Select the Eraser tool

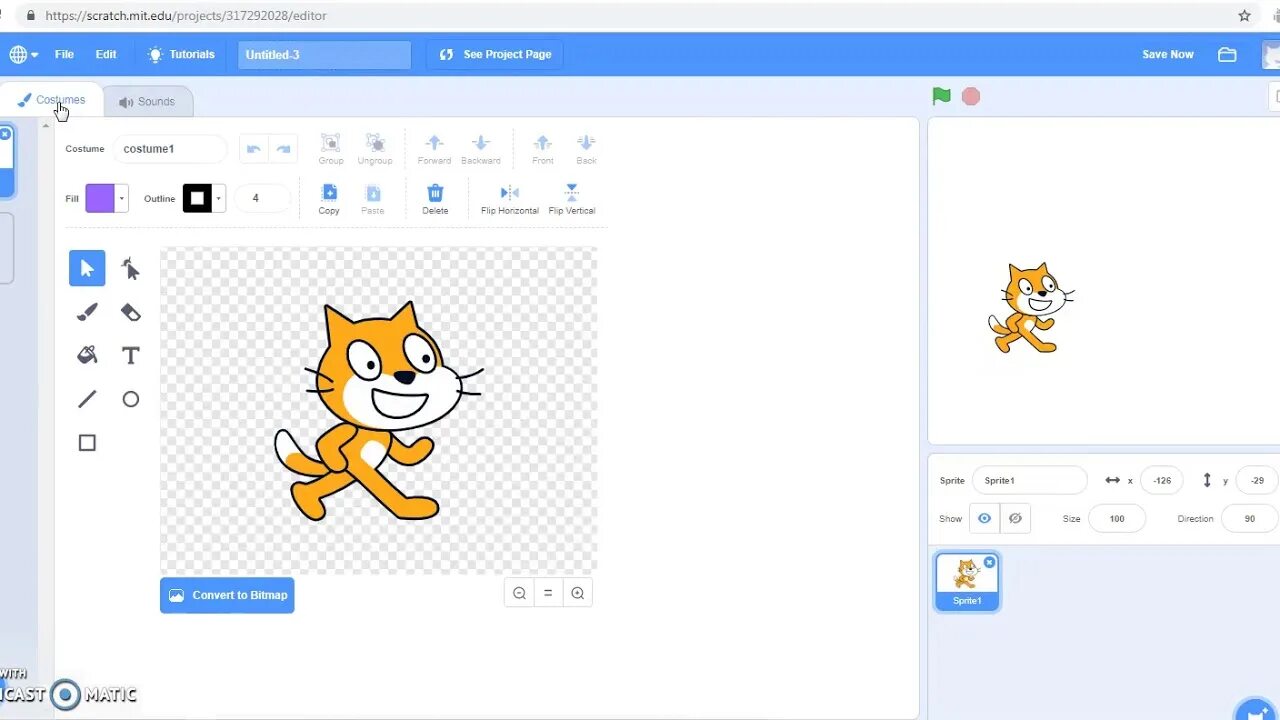click(x=130, y=312)
